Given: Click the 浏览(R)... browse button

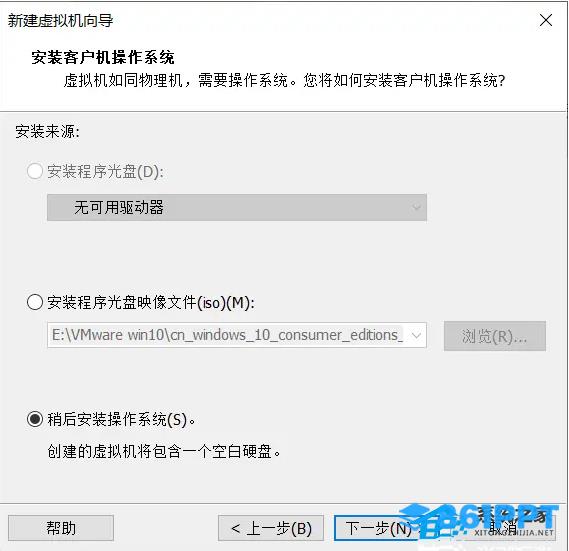Looking at the screenshot, I should pos(495,336).
